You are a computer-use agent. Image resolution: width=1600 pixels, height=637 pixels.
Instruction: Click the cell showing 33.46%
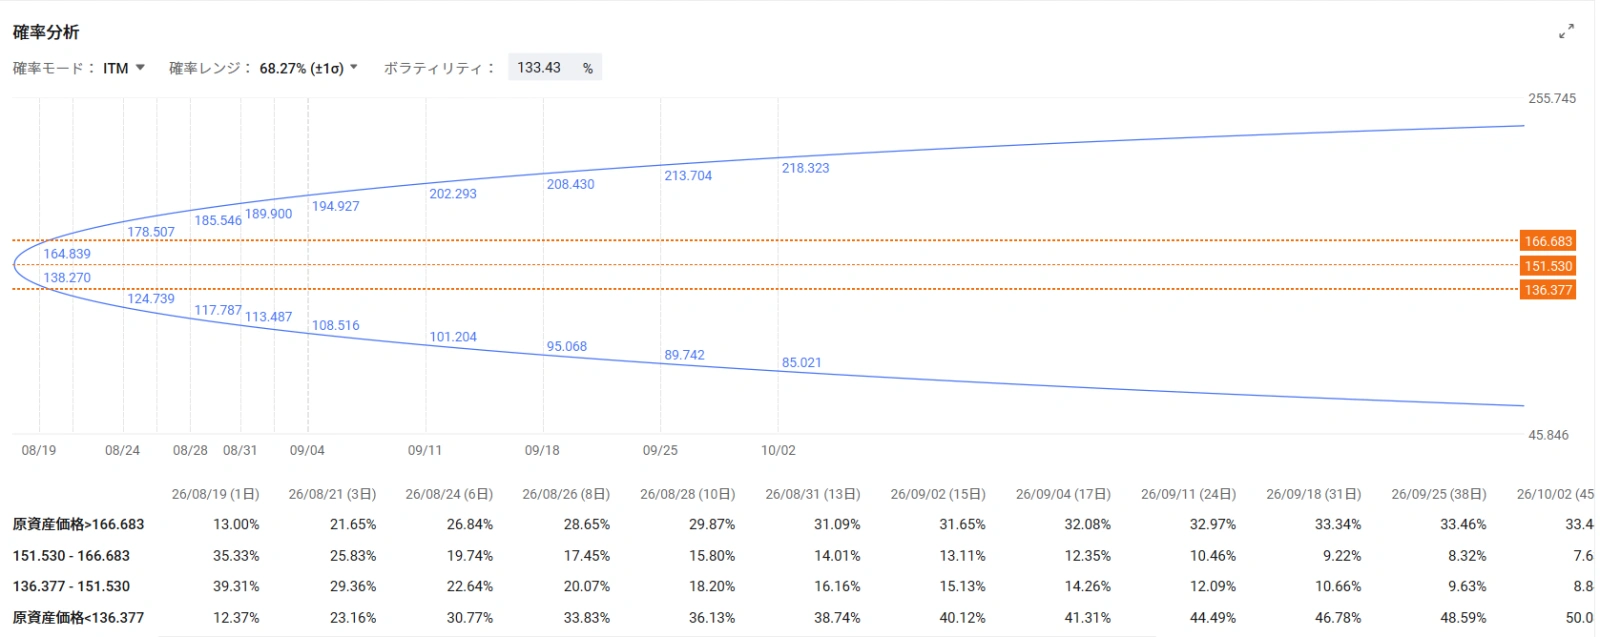(1463, 524)
